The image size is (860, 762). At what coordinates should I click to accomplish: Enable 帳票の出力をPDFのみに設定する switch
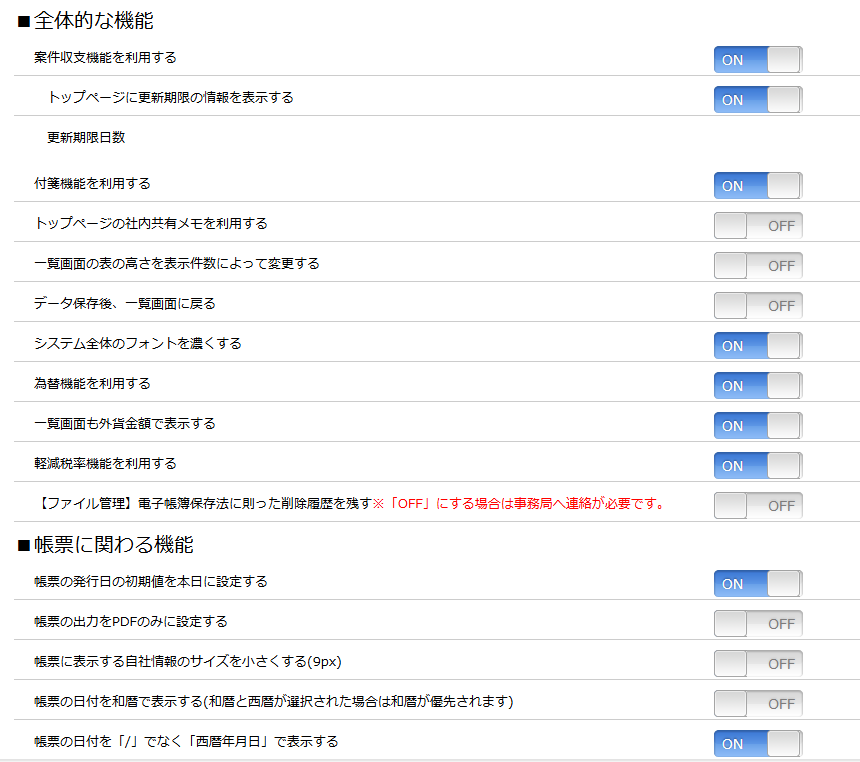[757, 624]
